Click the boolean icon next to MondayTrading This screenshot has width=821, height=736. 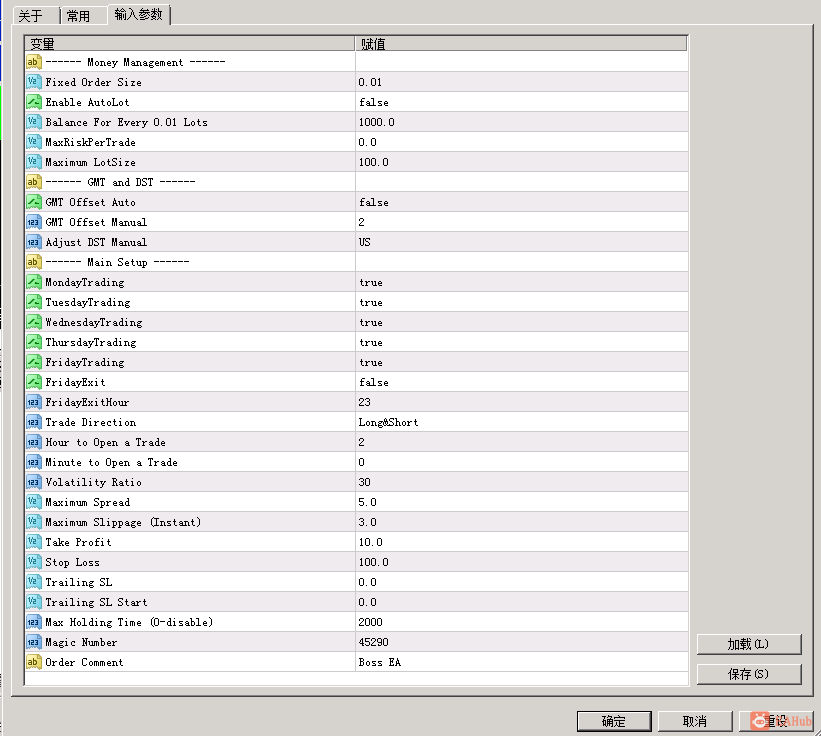coord(34,282)
